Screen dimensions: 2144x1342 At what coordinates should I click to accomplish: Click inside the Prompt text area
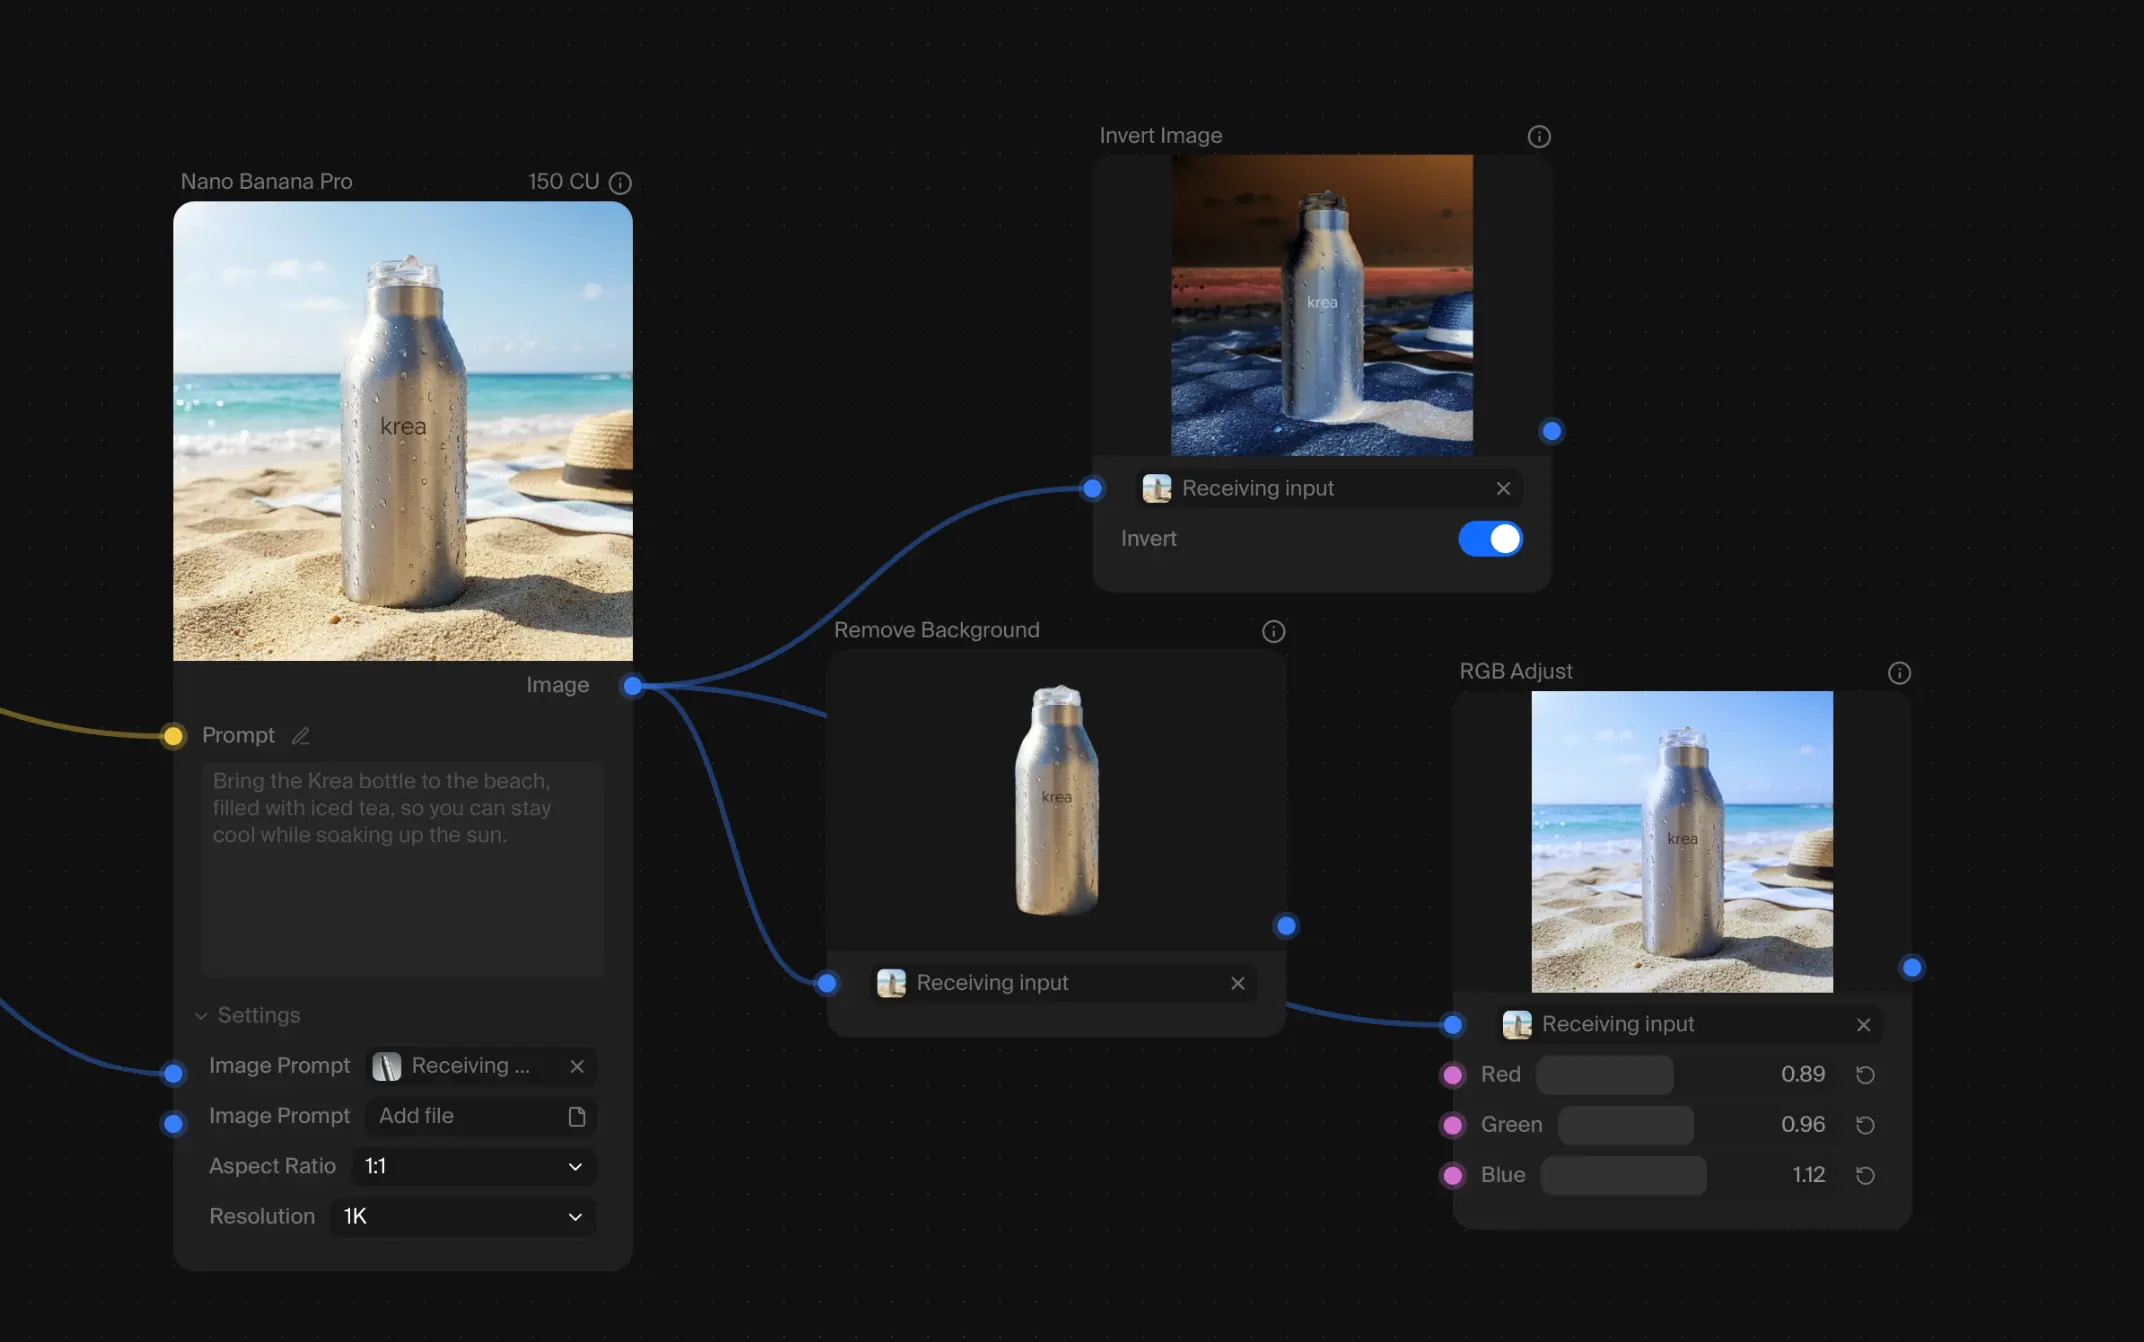[402, 868]
